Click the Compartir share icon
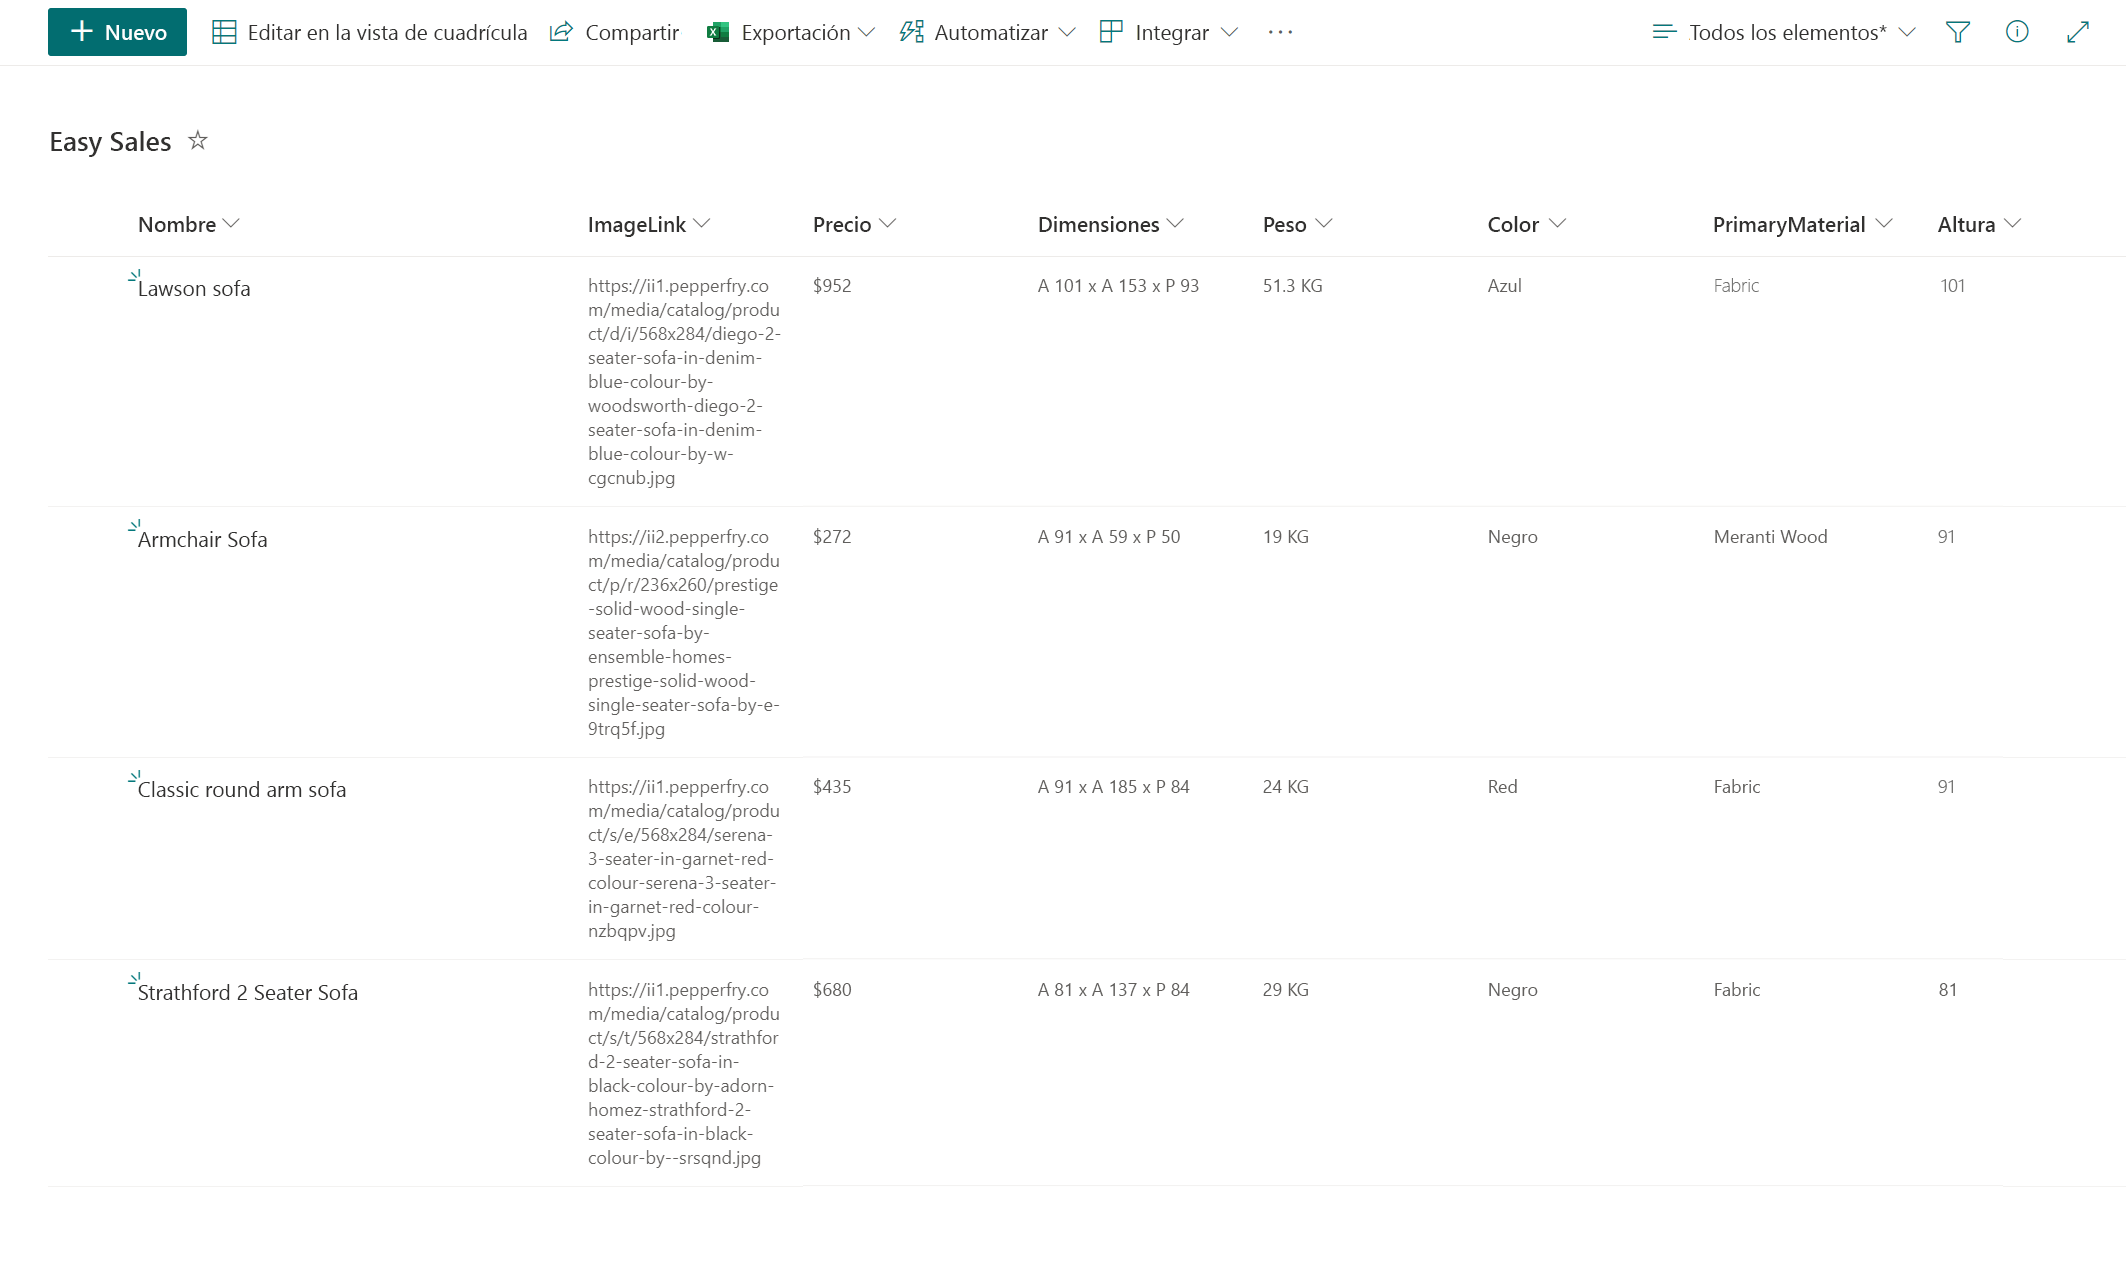2126x1272 pixels. (561, 31)
